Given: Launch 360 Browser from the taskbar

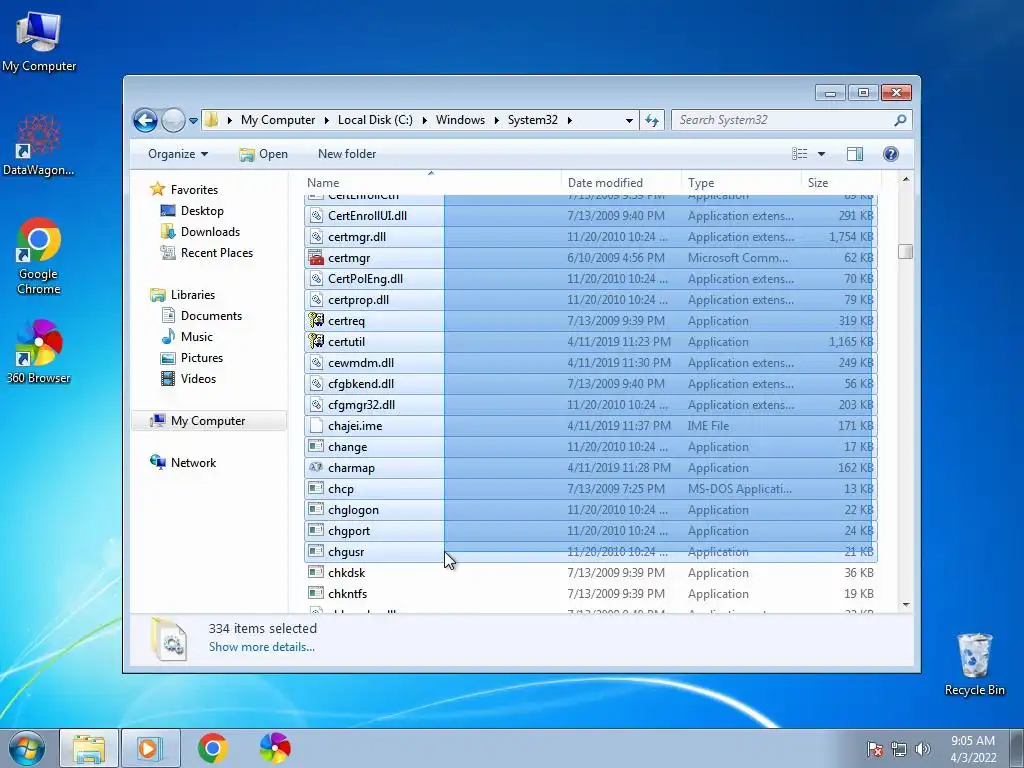Looking at the screenshot, I should [x=275, y=748].
